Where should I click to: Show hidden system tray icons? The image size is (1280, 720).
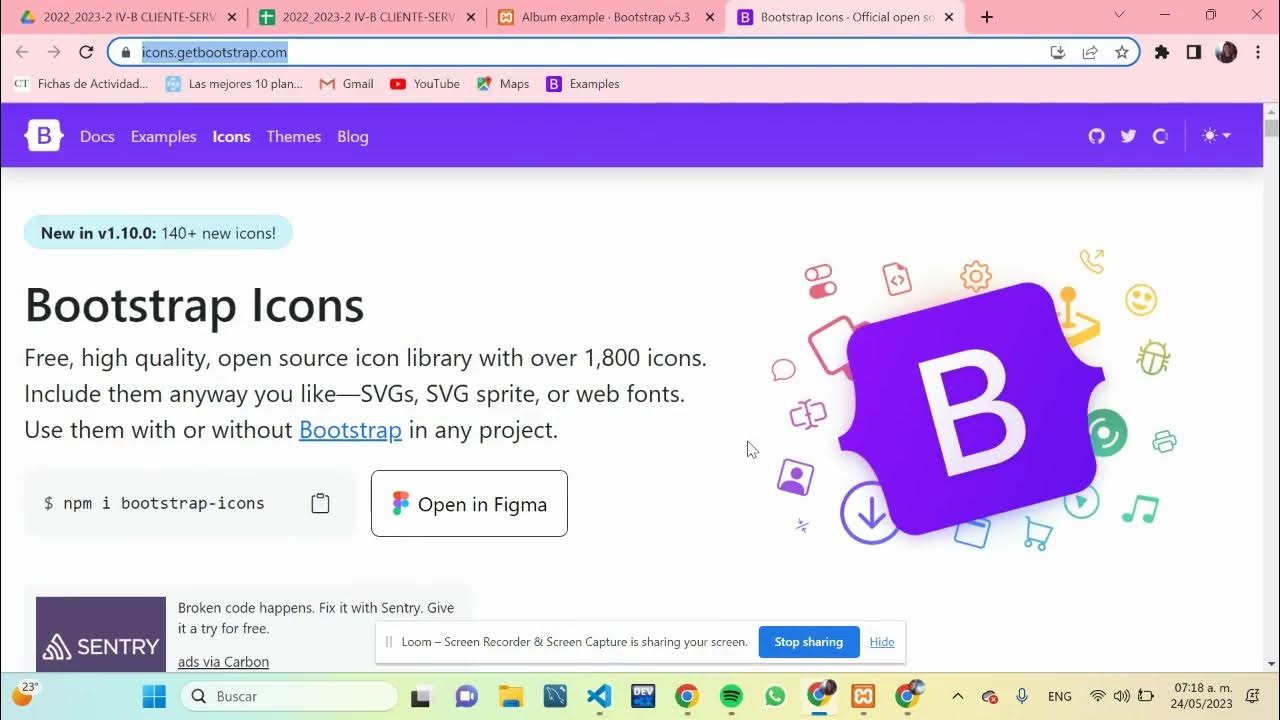tap(957, 696)
